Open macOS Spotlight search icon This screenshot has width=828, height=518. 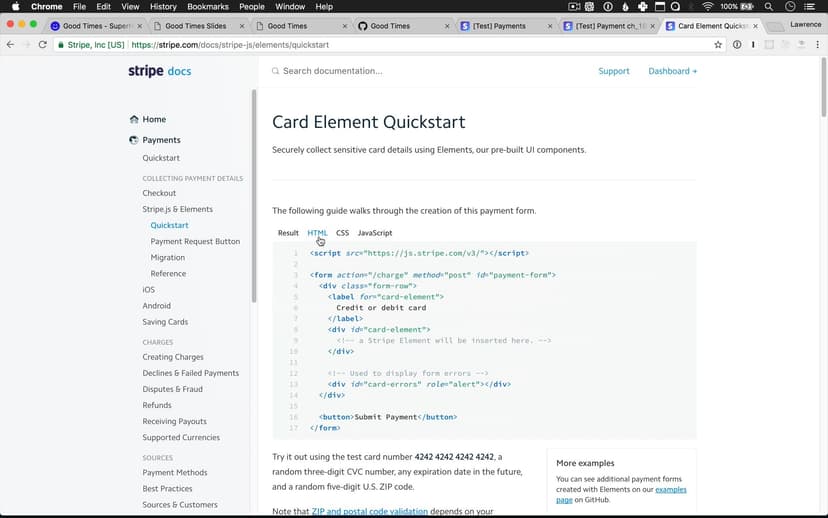[x=768, y=7]
